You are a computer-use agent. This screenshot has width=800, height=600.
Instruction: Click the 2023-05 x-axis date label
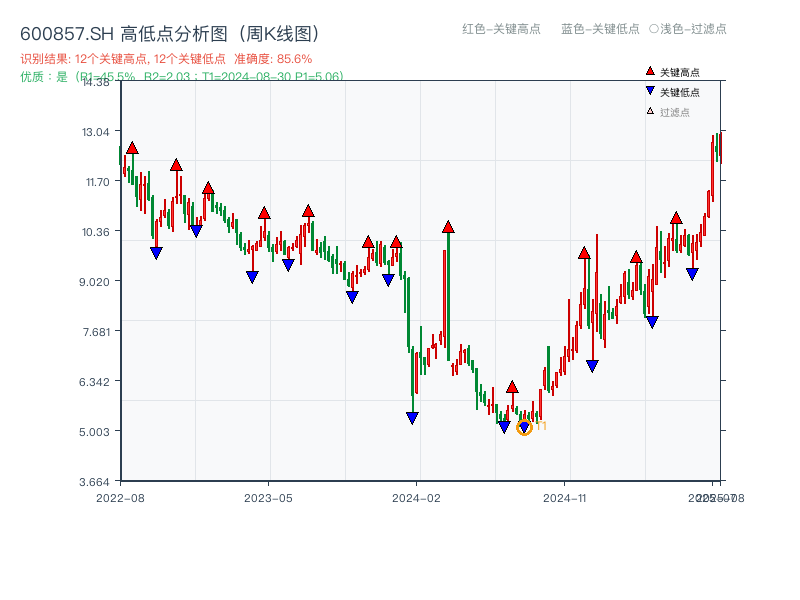tap(268, 498)
